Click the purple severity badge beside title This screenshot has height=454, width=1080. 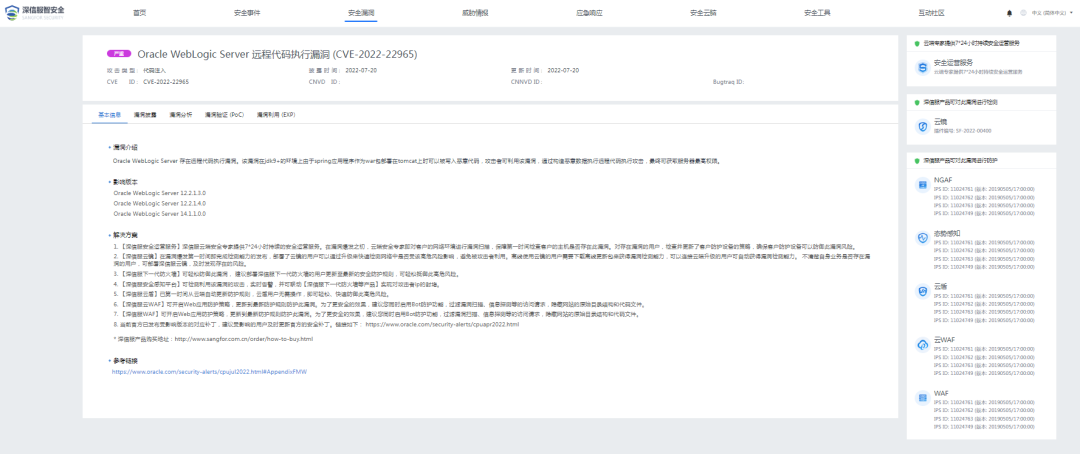[x=119, y=54]
